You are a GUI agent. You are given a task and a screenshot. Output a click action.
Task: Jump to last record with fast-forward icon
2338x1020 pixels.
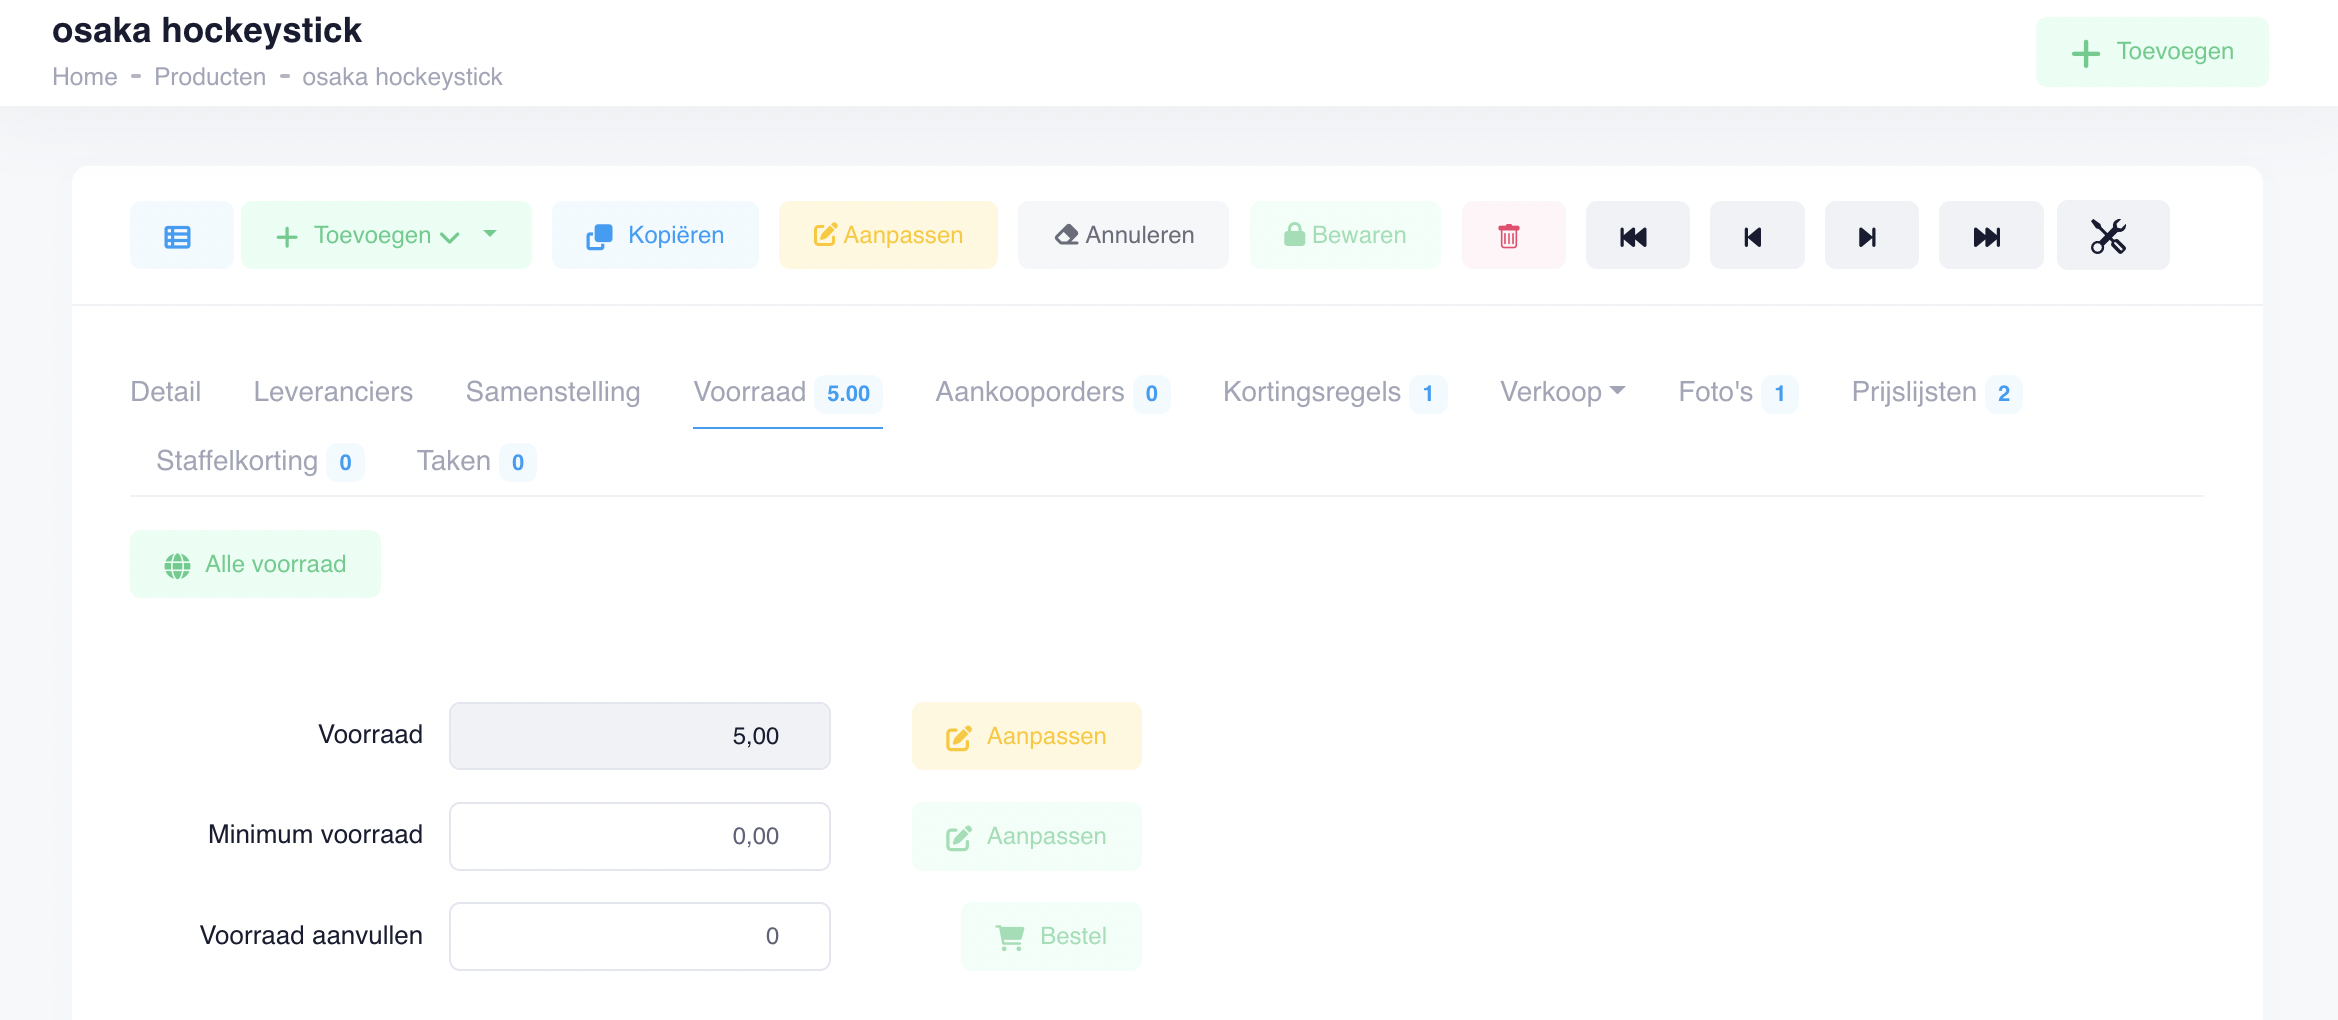(1990, 236)
